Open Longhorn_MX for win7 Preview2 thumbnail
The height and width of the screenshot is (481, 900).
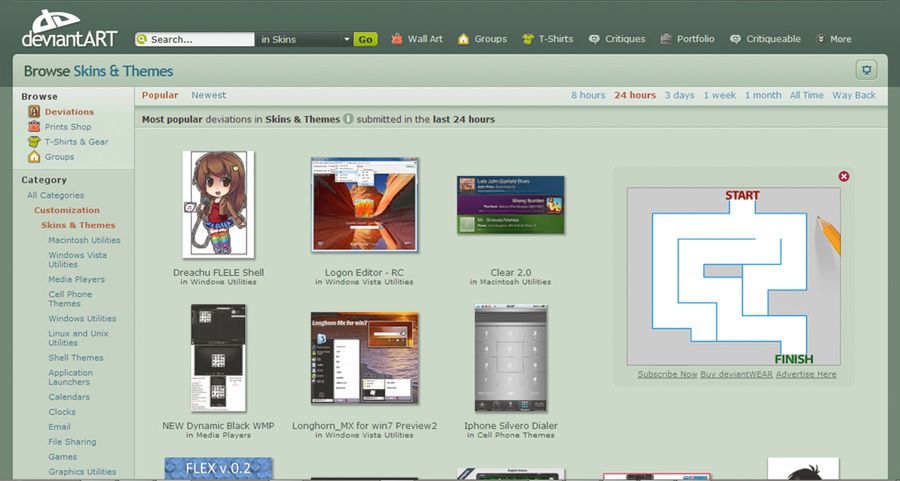click(x=364, y=358)
